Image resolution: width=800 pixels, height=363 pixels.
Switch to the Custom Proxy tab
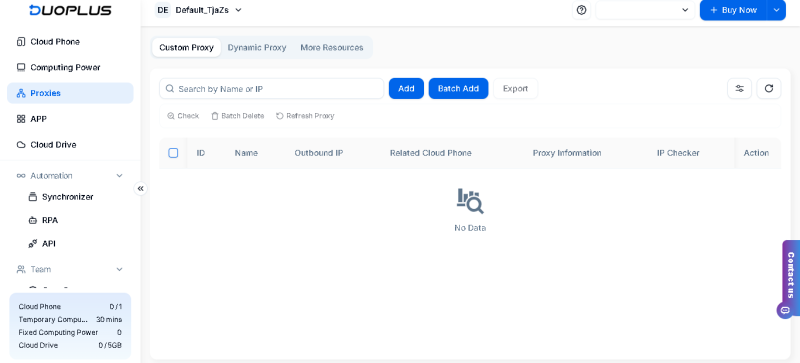tap(186, 47)
